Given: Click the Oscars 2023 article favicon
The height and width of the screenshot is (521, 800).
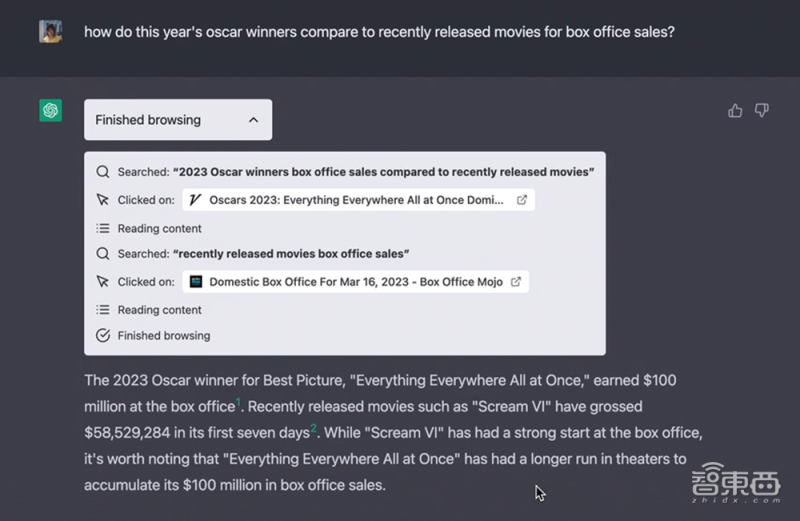Looking at the screenshot, I should click(x=196, y=200).
